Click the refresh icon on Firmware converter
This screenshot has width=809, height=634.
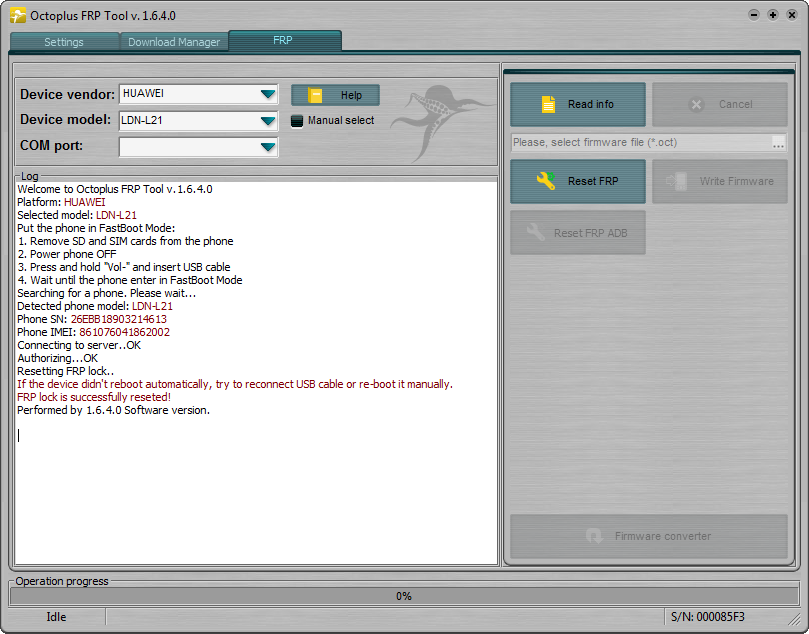click(594, 536)
